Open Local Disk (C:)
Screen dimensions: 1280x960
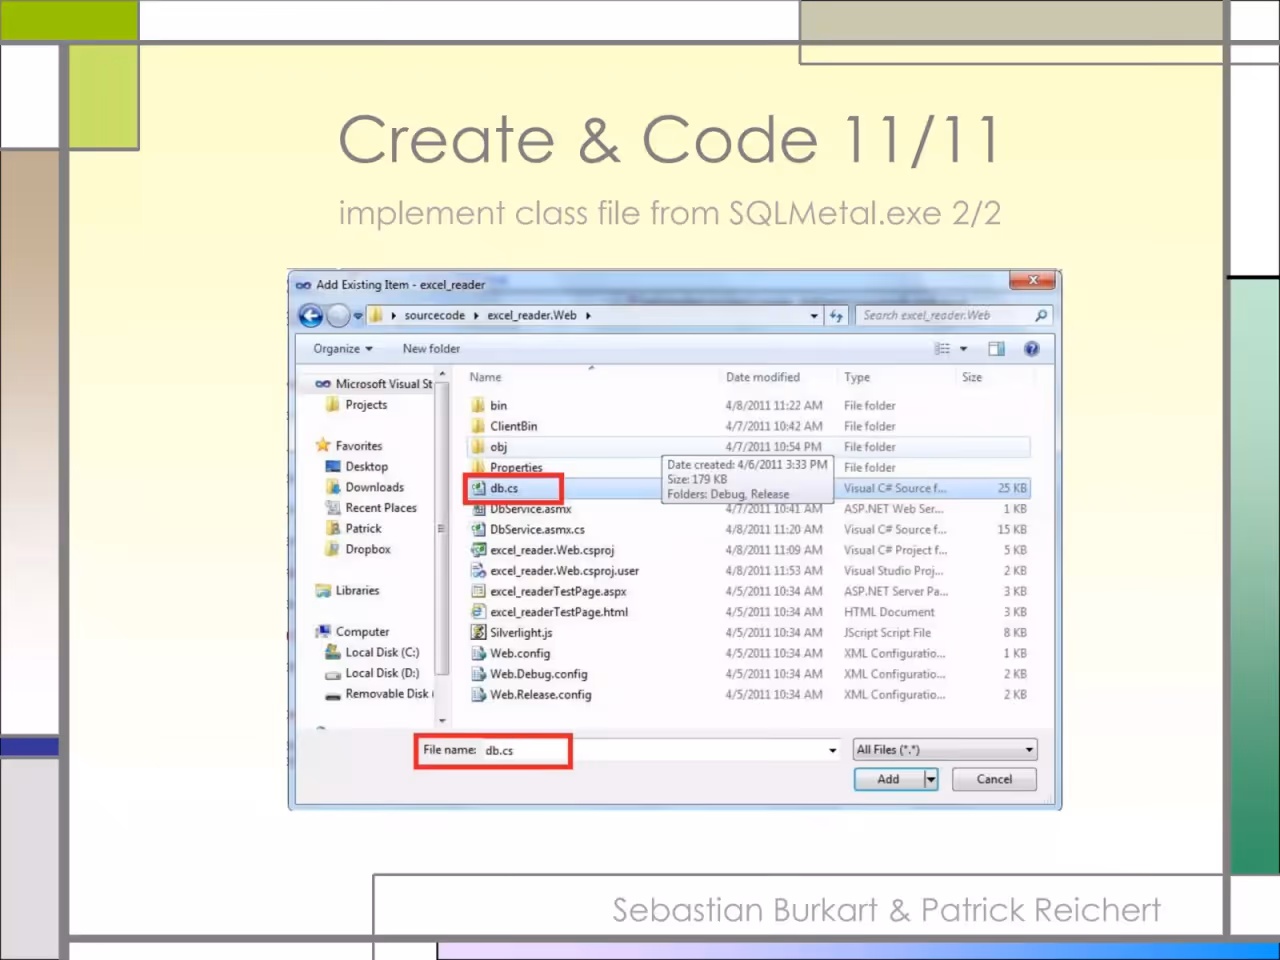(x=372, y=653)
